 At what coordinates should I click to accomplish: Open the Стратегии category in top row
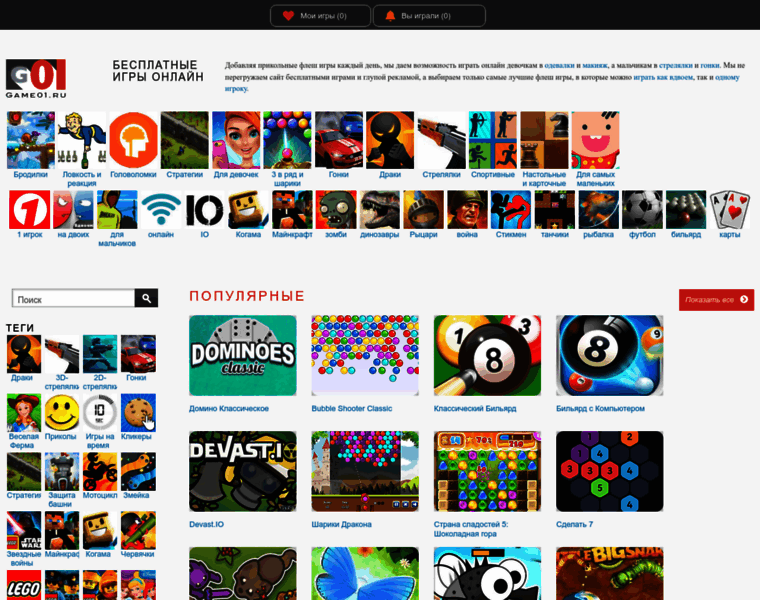(185, 140)
